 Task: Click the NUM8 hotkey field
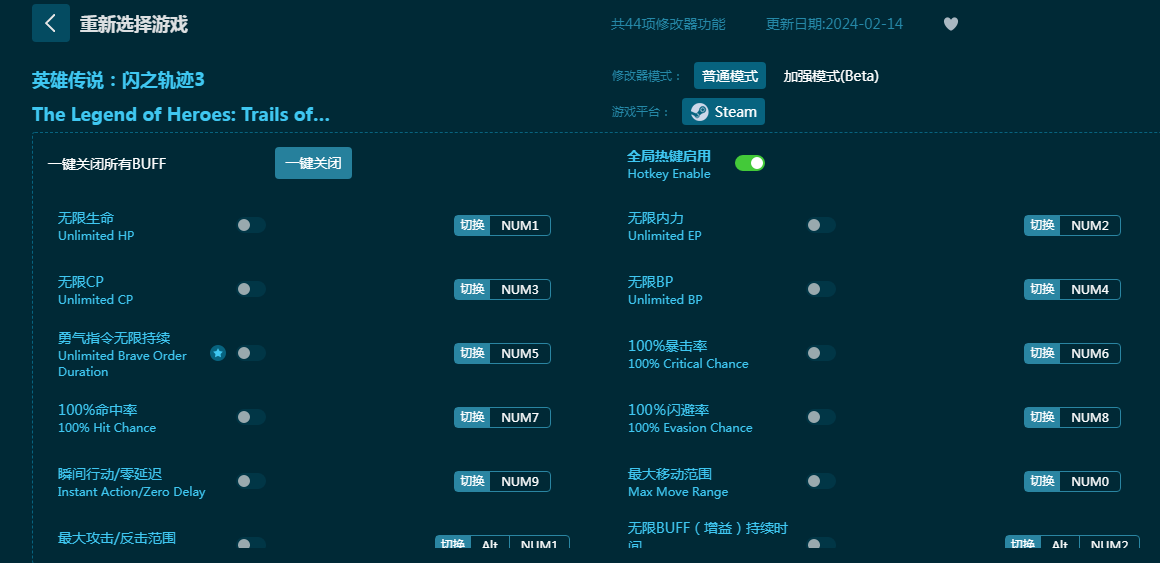(1090, 417)
